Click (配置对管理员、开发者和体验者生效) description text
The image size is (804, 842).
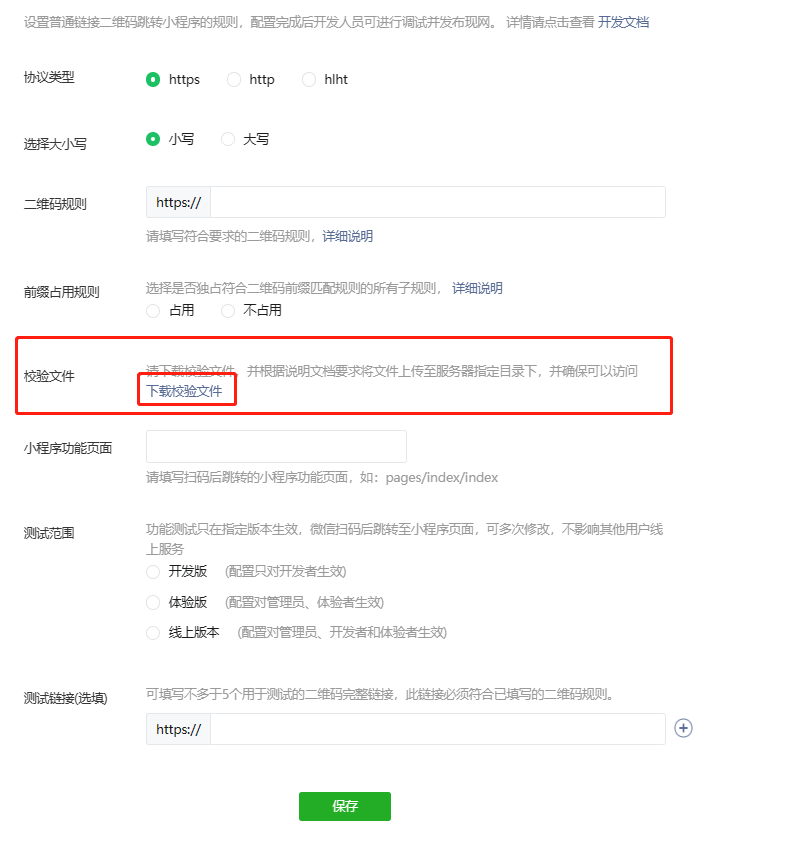coord(342,633)
